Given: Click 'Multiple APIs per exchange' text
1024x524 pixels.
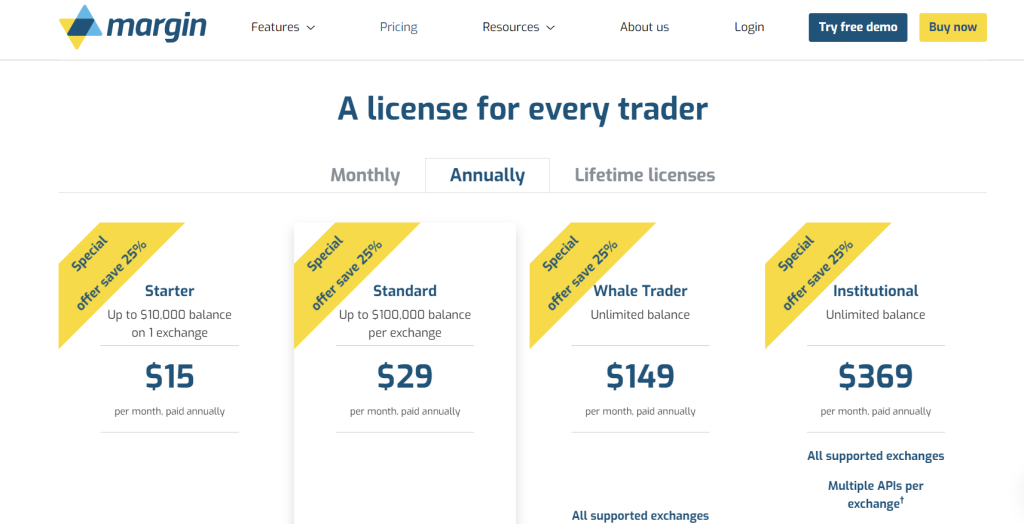Looking at the screenshot, I should [x=876, y=495].
